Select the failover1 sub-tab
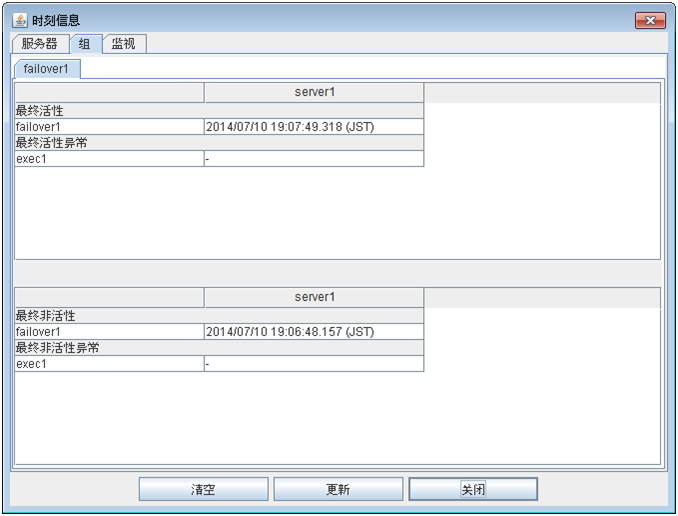 [46, 69]
